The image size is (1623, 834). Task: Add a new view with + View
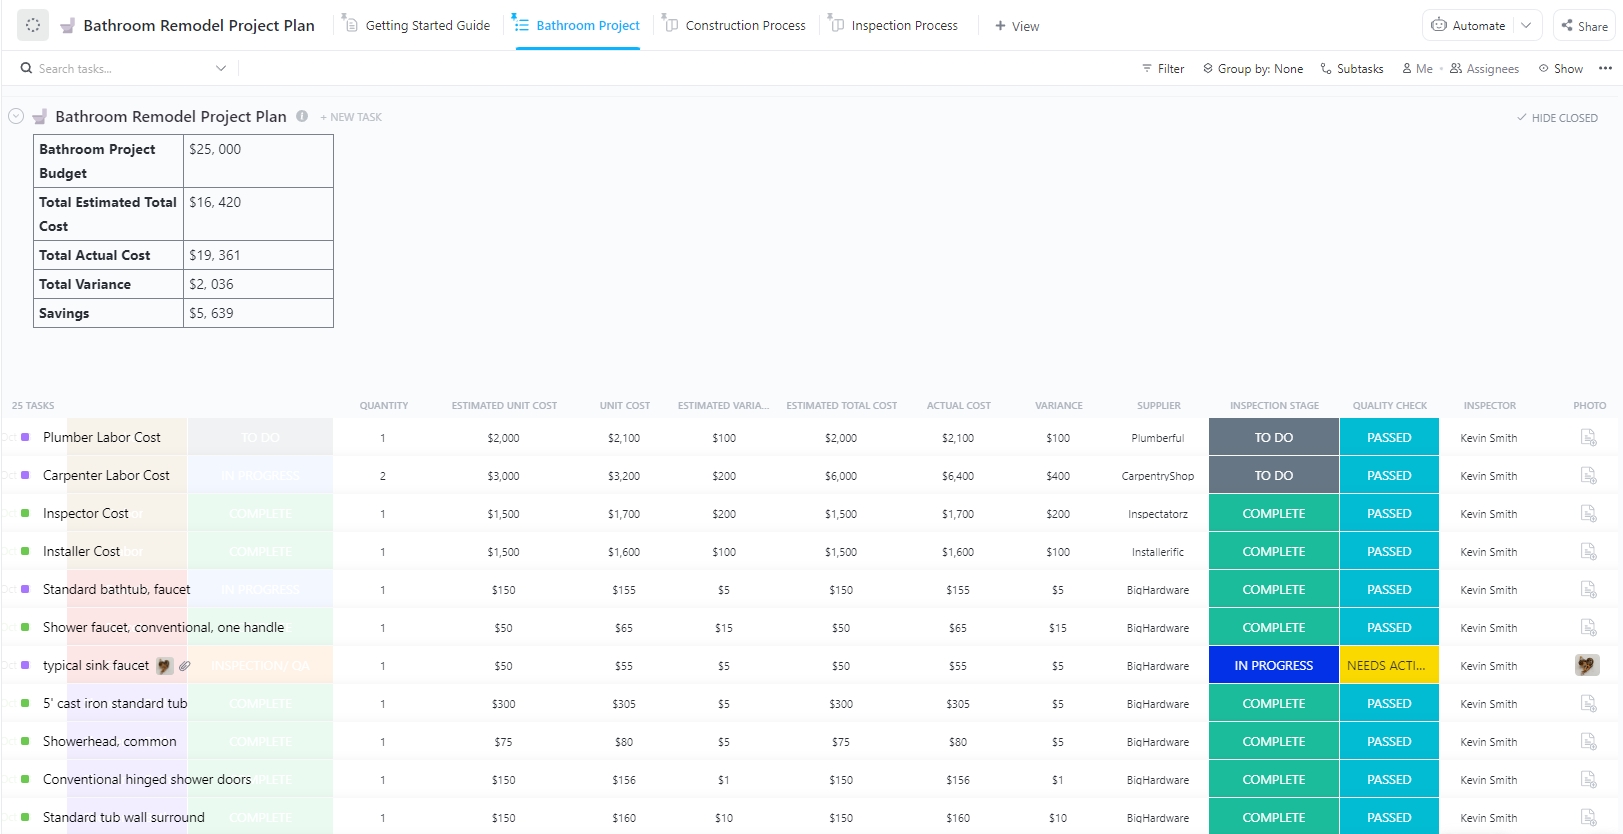[1017, 26]
